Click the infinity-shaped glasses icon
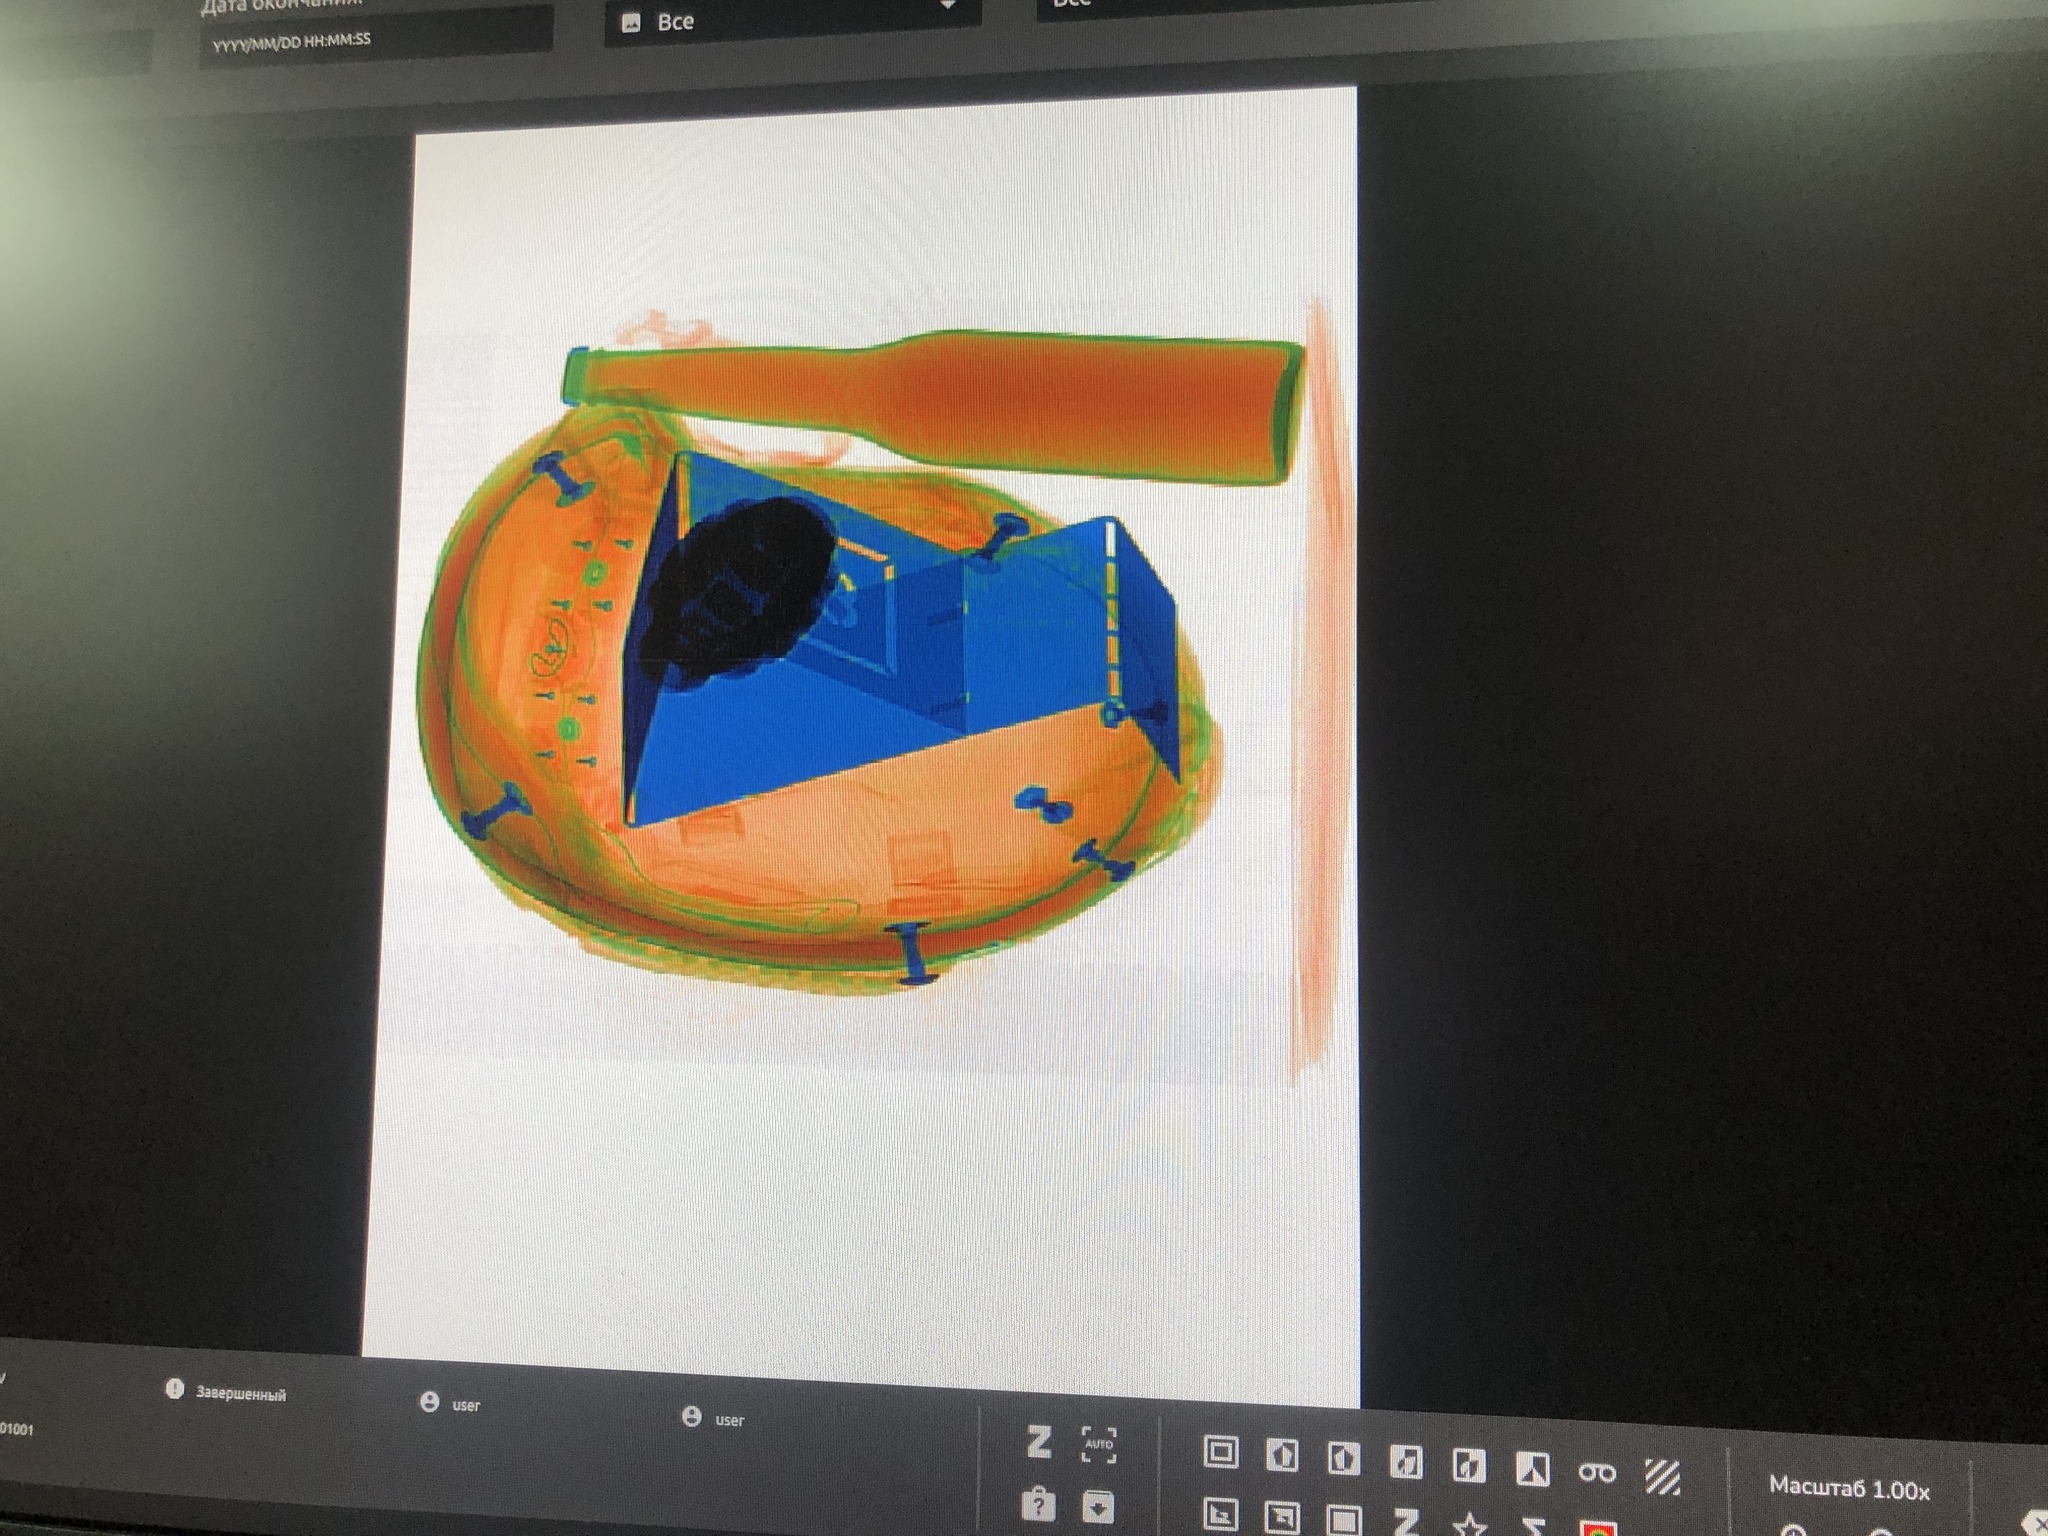Image resolution: width=2048 pixels, height=1536 pixels. click(1596, 1472)
